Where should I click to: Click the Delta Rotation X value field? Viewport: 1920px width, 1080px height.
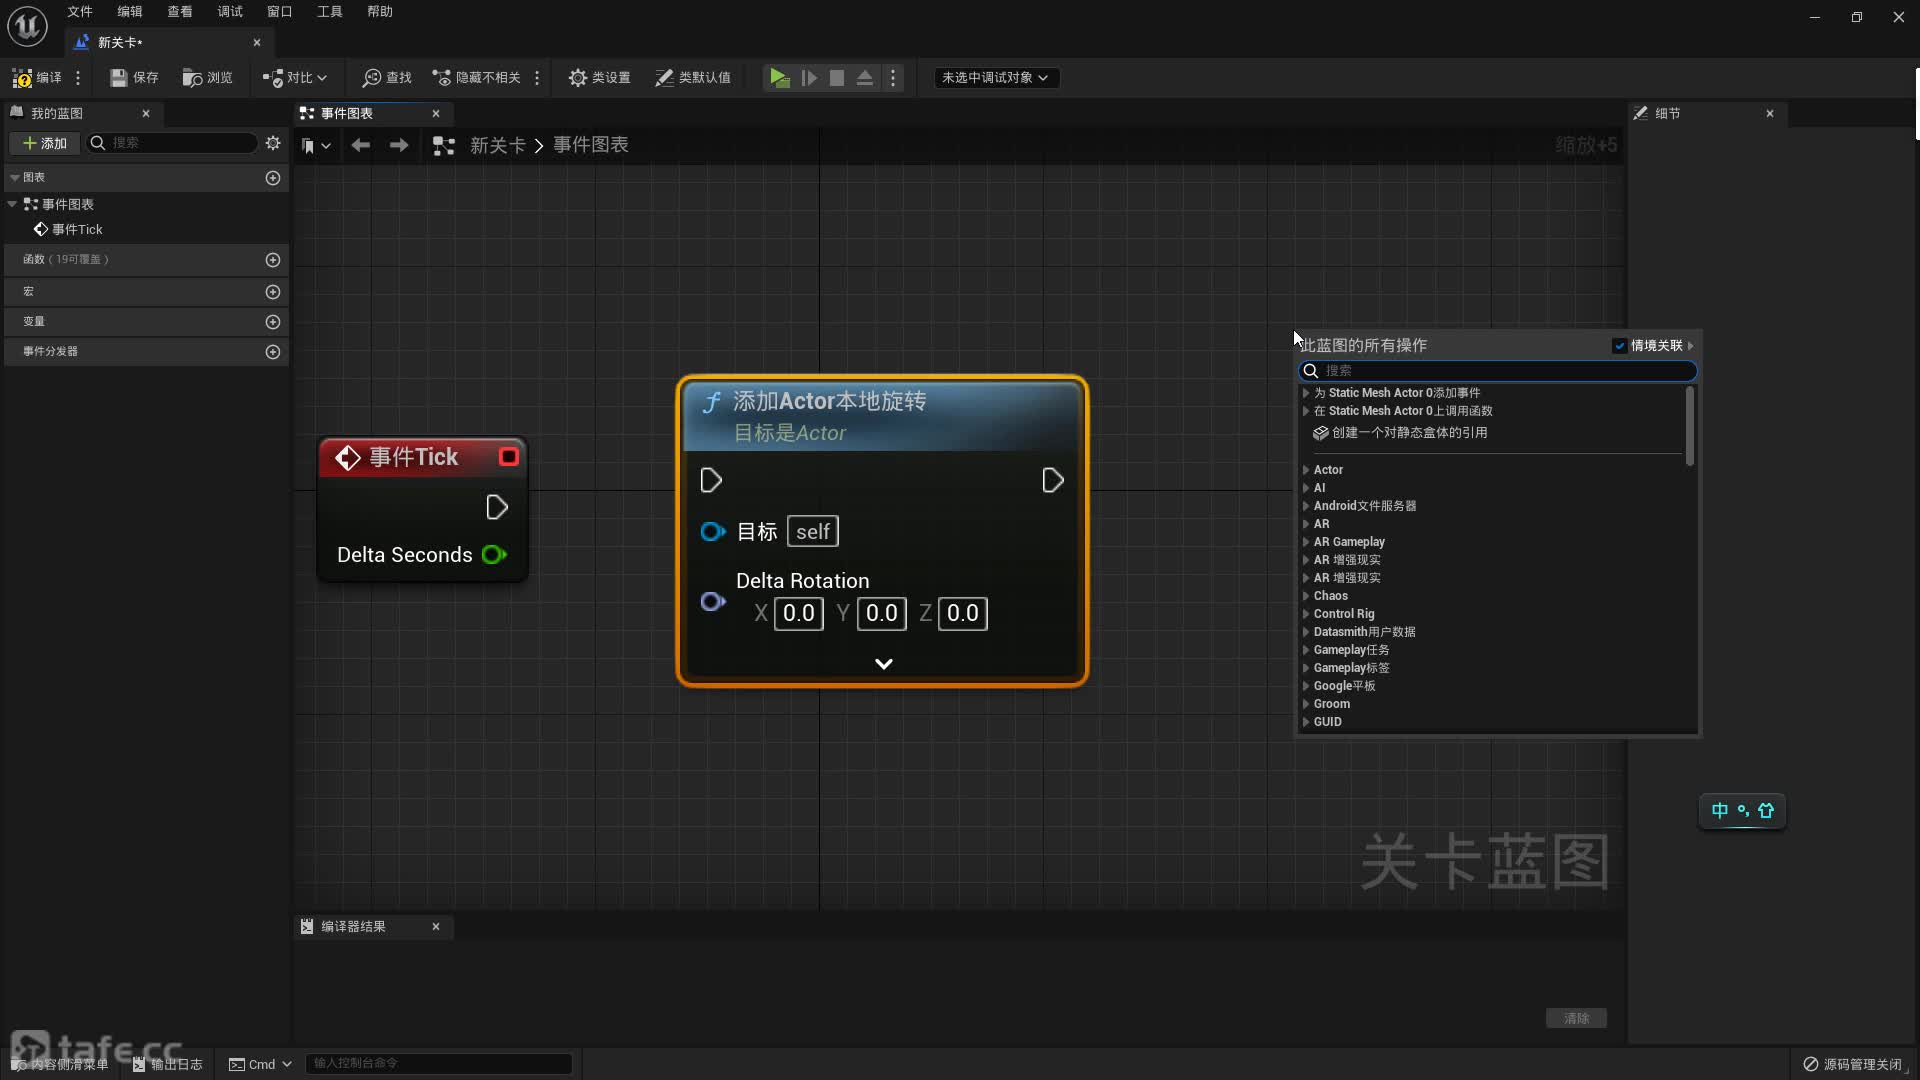(799, 613)
